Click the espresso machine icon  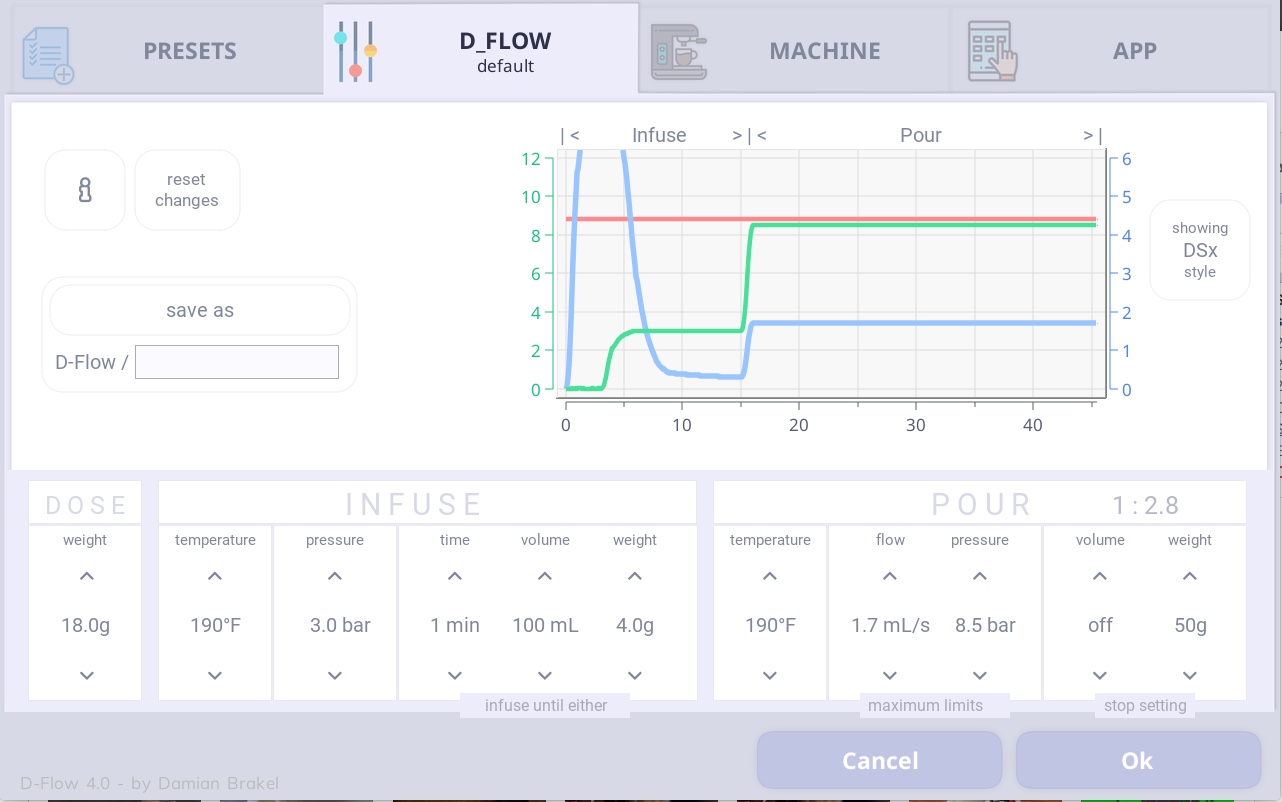tap(678, 51)
